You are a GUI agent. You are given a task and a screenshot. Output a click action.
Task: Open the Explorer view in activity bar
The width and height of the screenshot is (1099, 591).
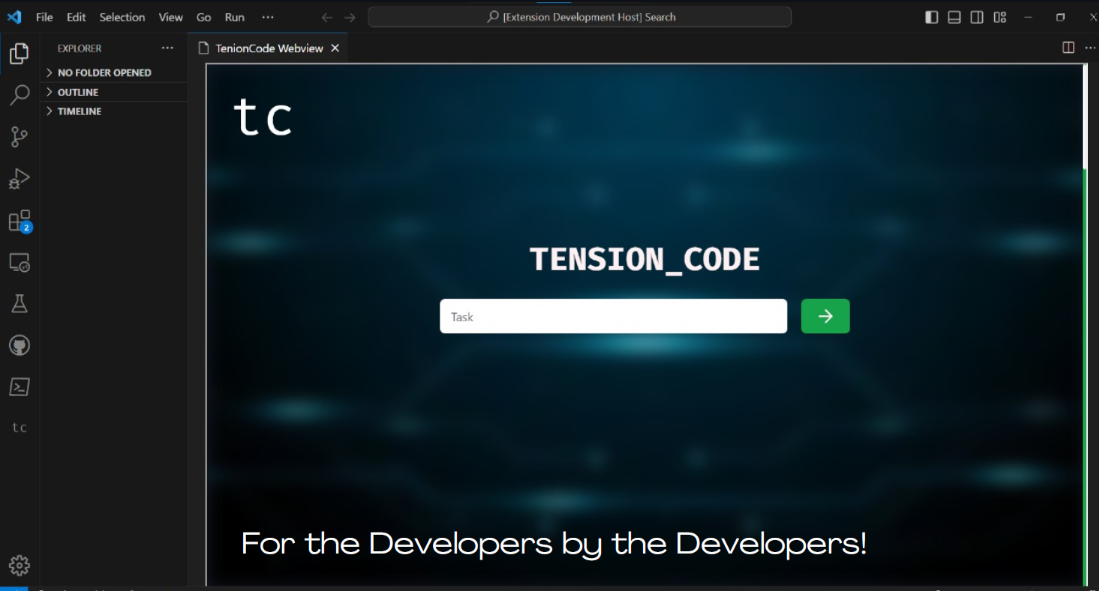[19, 54]
